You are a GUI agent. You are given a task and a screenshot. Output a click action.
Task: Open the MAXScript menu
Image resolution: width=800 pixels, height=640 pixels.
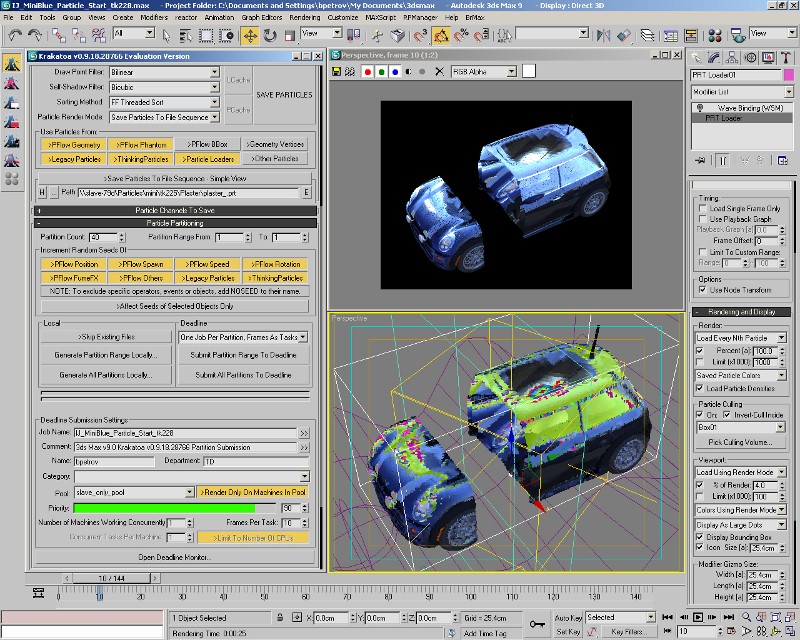click(x=381, y=17)
